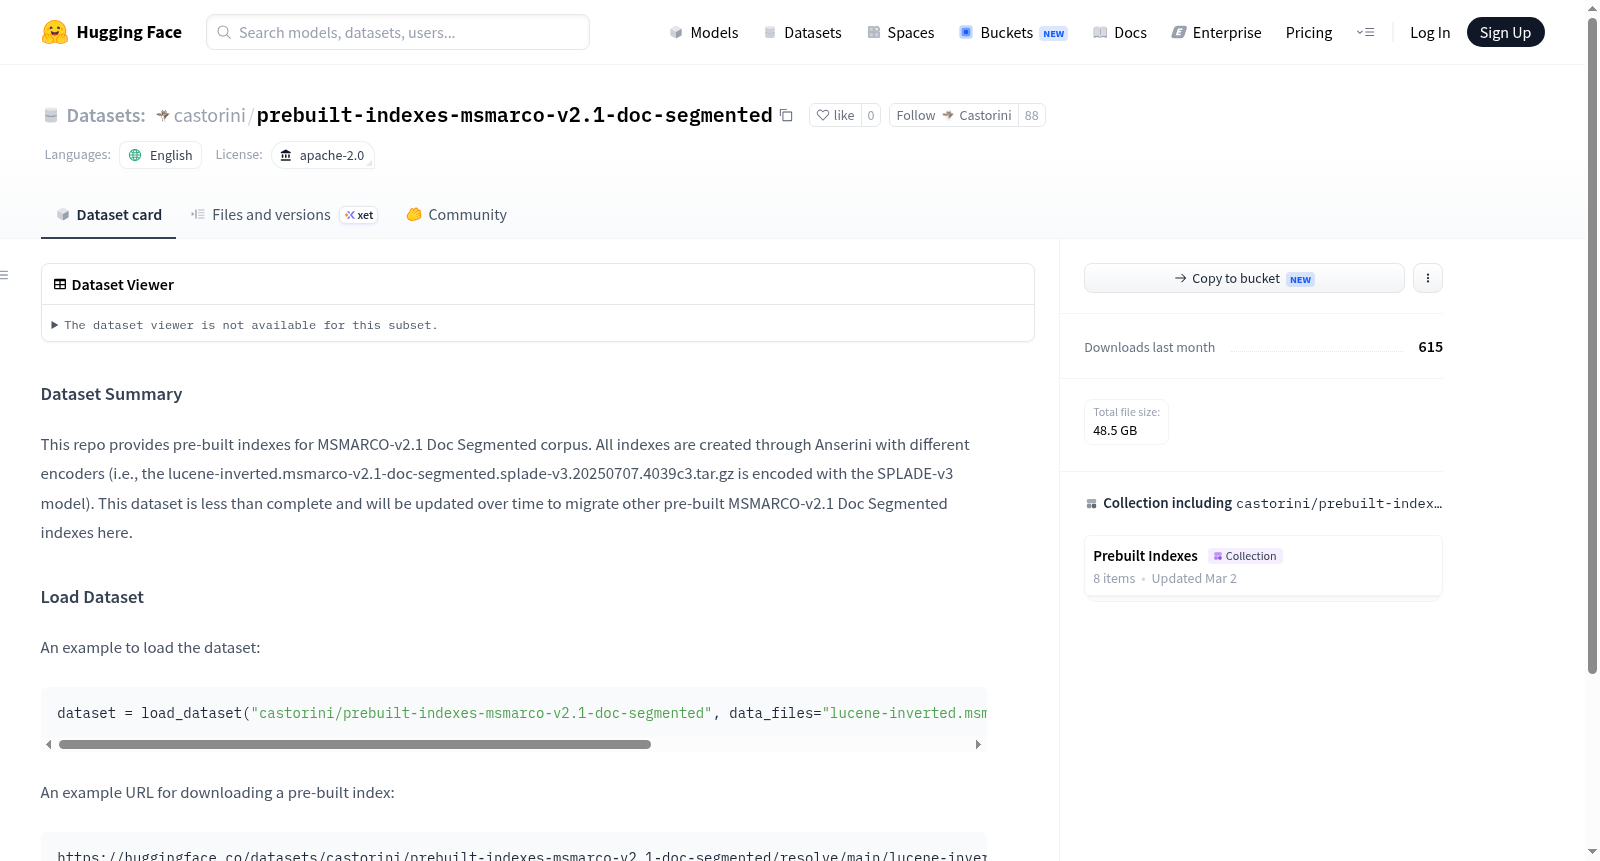
Task: Open the extra navigation menu icon
Action: pos(1365,32)
